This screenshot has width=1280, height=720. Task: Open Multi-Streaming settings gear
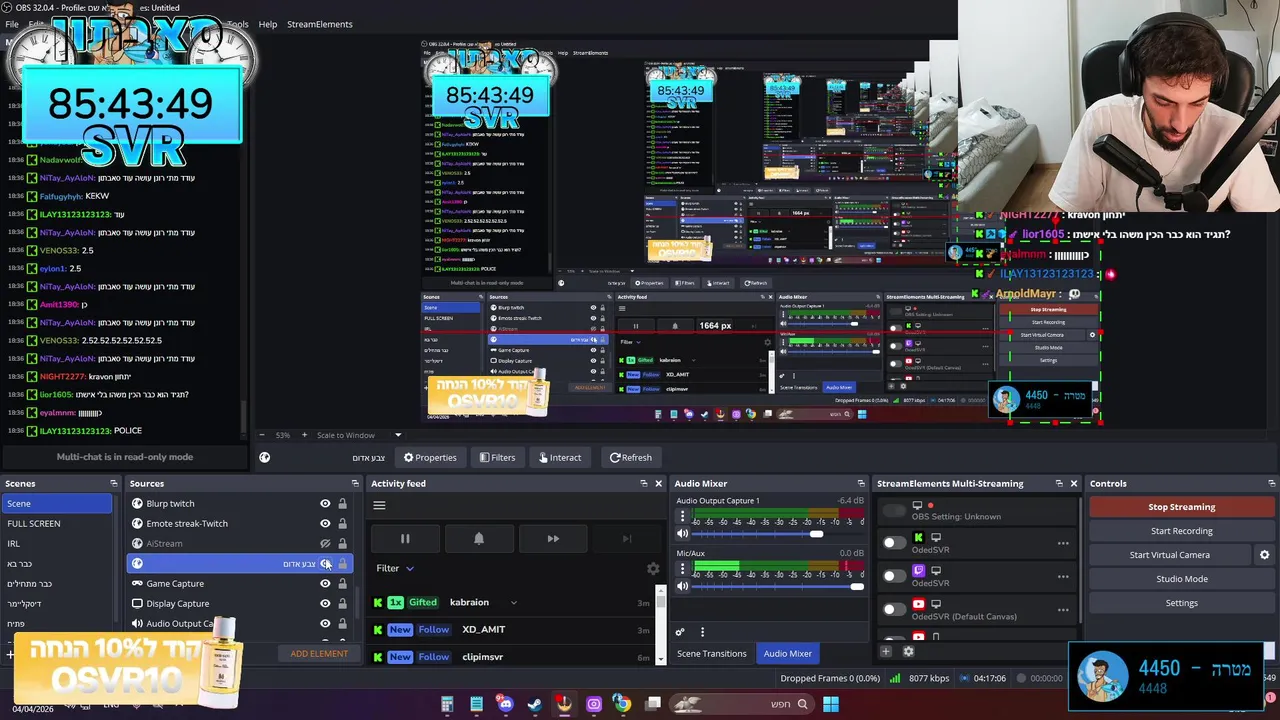point(908,651)
